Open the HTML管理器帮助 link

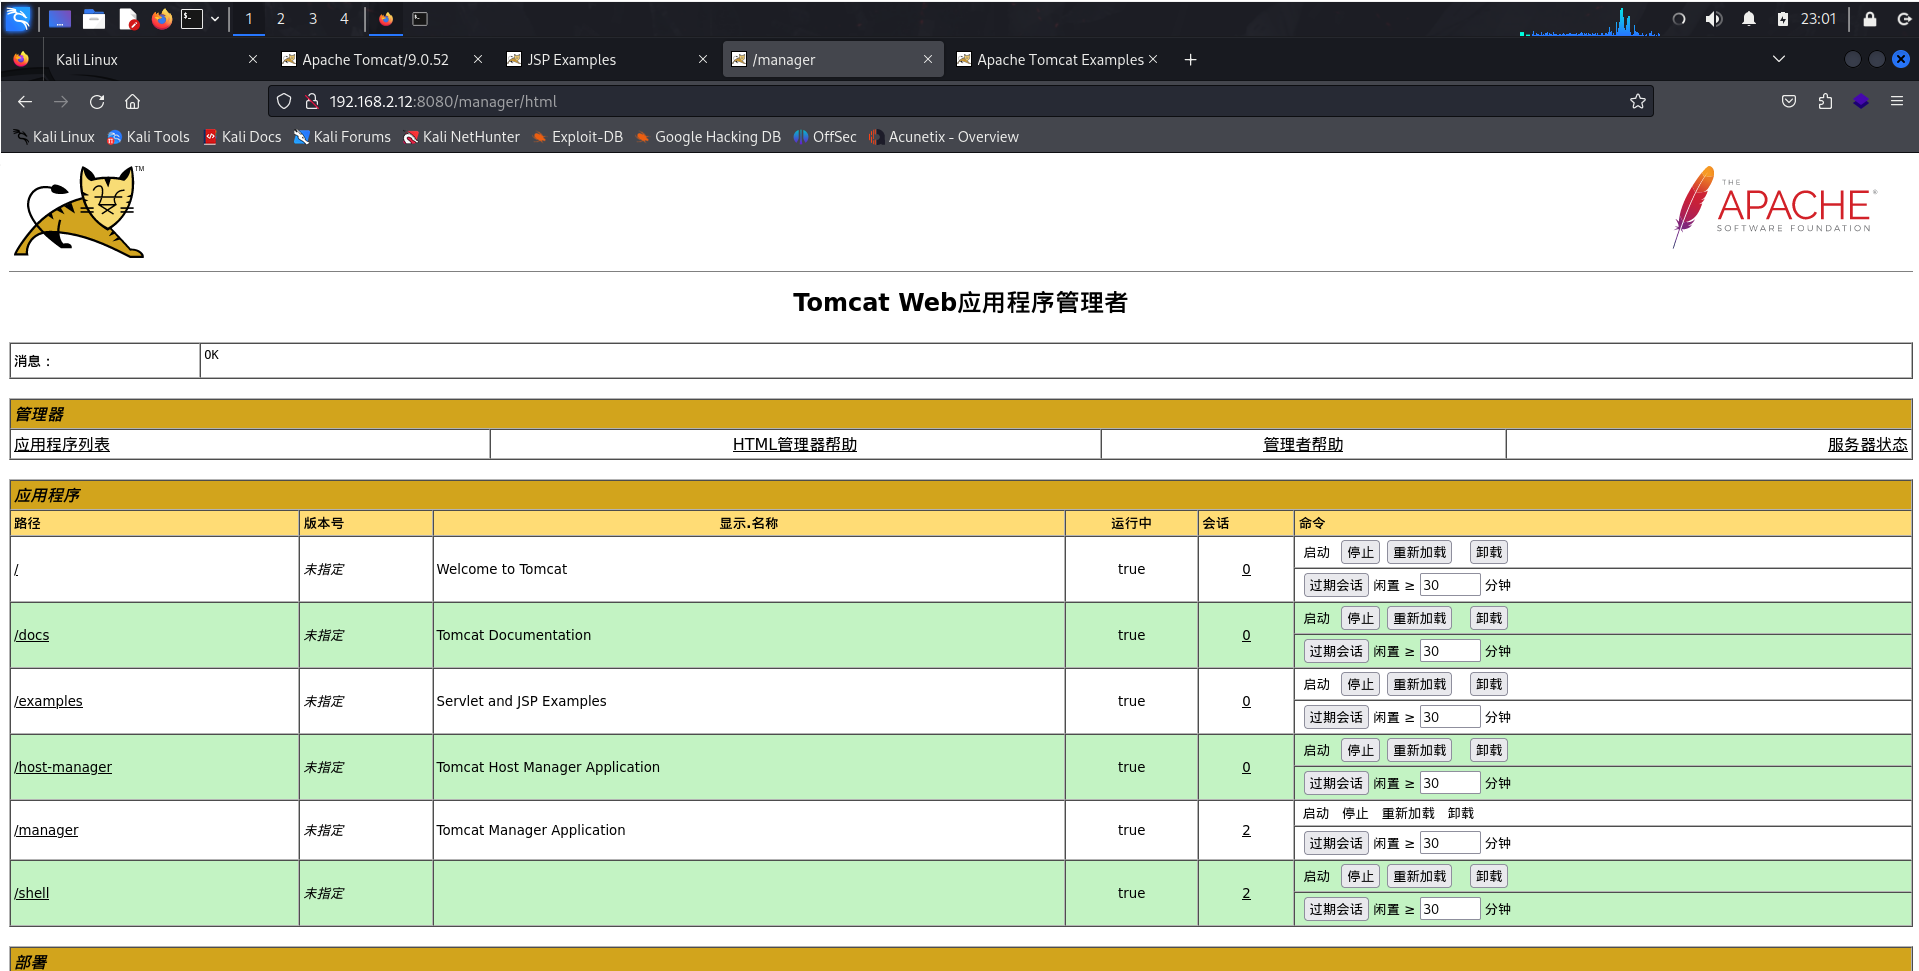795,445
